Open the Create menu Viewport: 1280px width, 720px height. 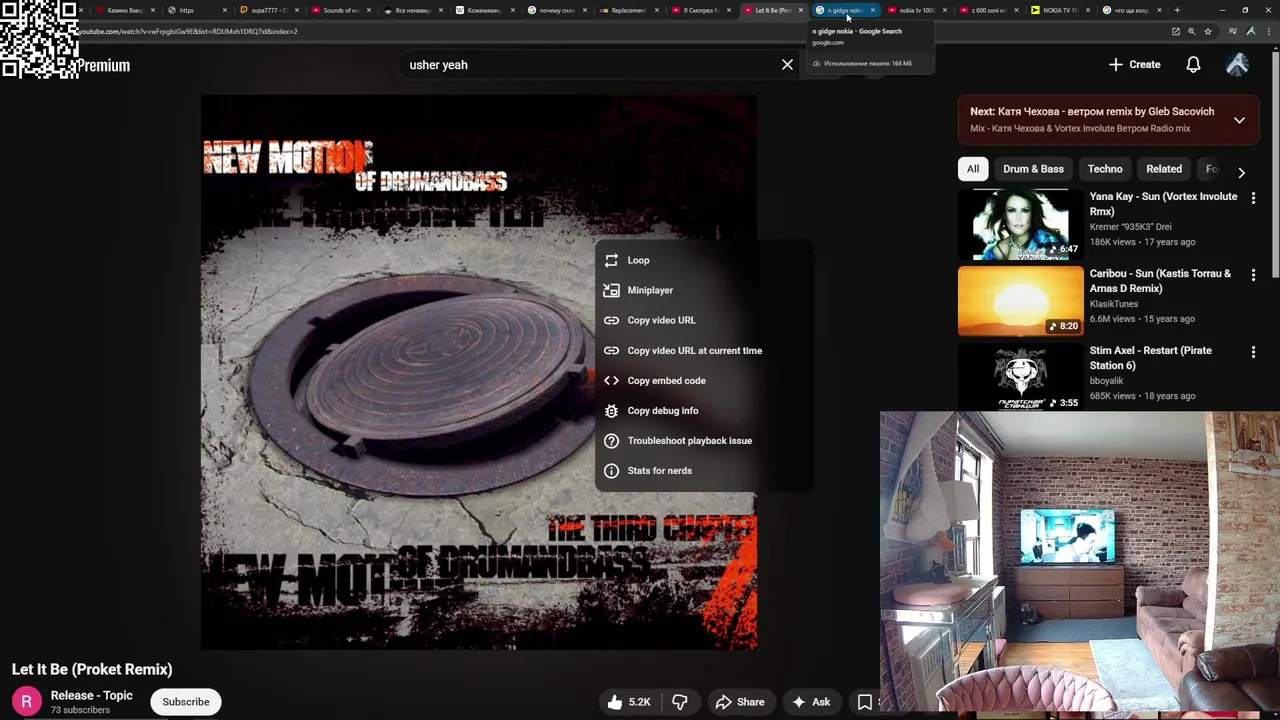coord(1134,65)
